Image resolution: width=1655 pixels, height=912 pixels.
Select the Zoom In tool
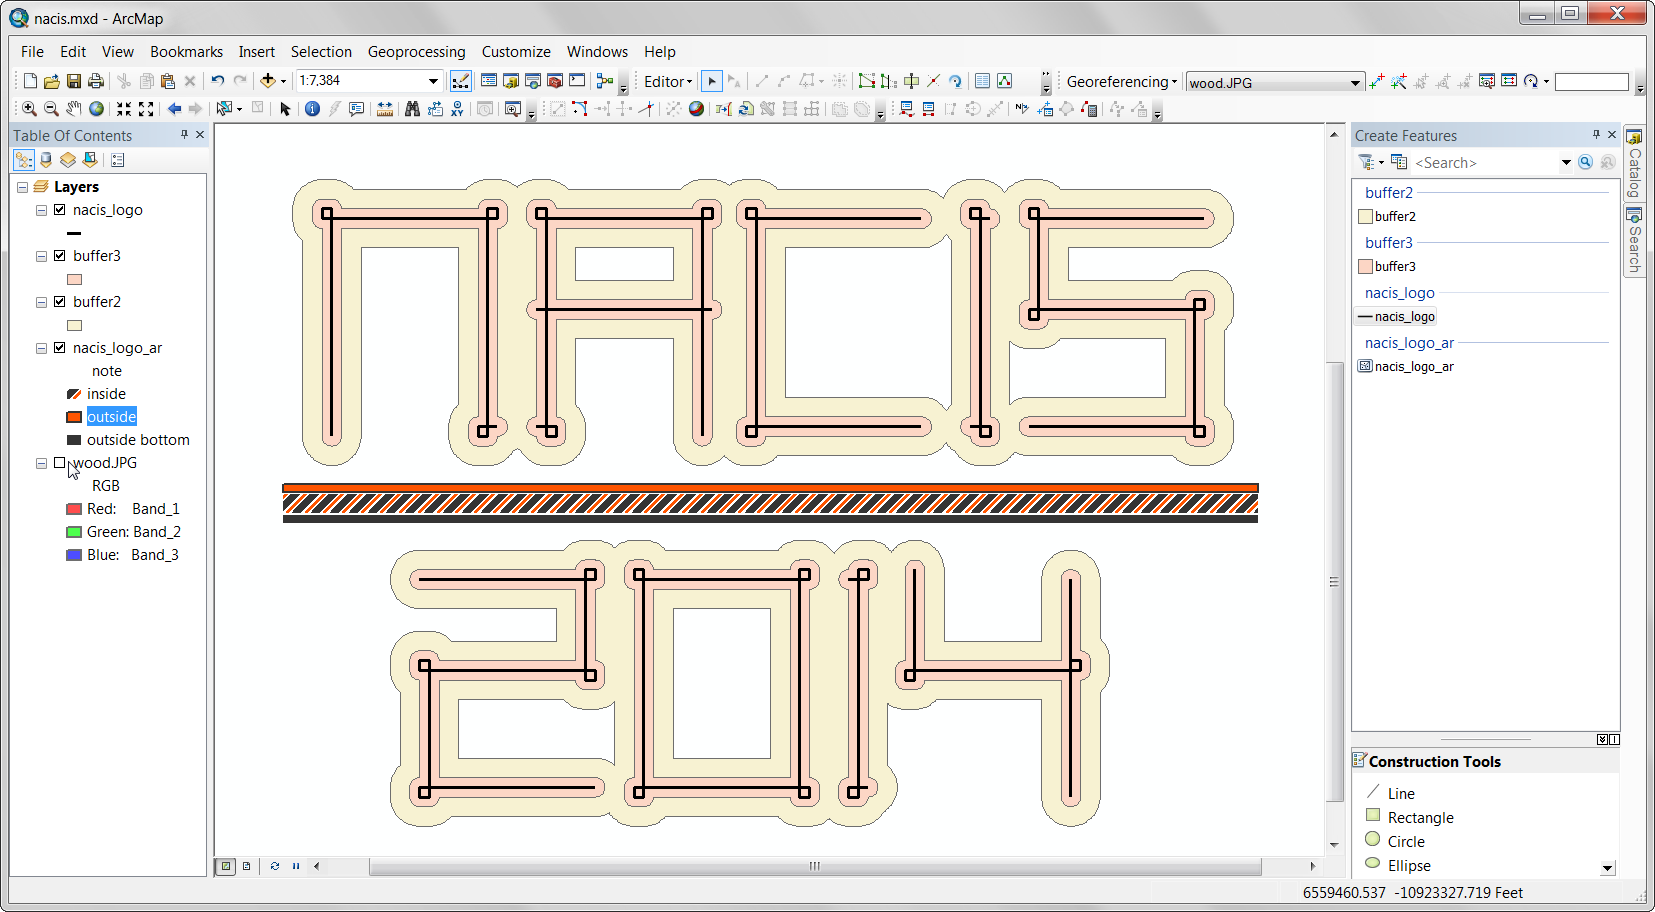30,109
